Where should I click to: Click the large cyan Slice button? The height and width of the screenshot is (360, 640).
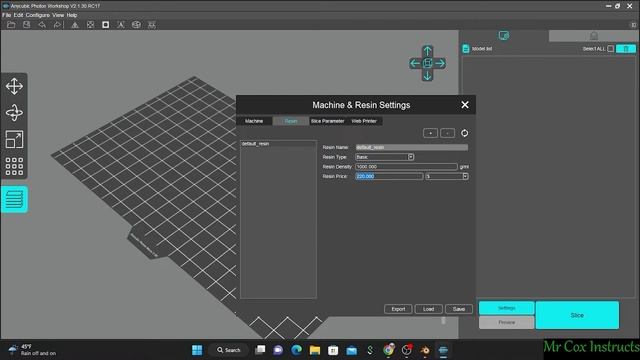(x=577, y=315)
